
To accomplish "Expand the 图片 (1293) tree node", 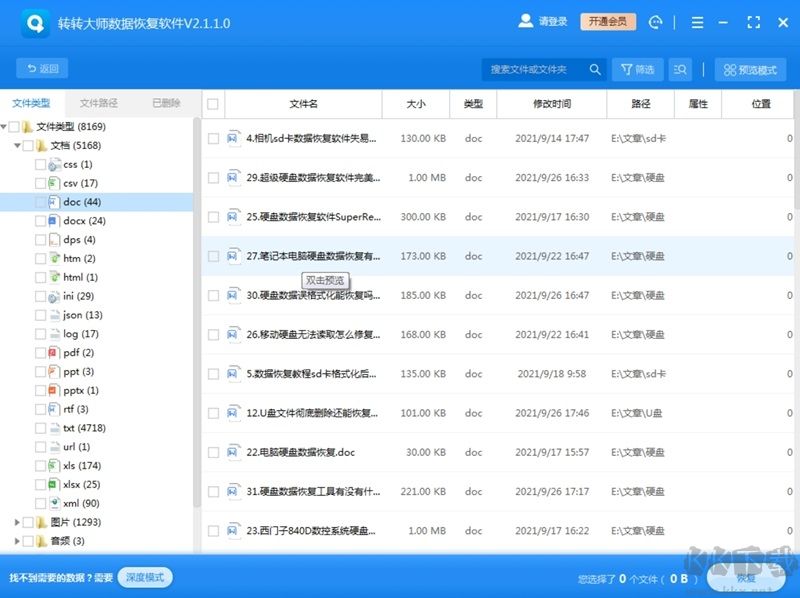I will click(17, 522).
